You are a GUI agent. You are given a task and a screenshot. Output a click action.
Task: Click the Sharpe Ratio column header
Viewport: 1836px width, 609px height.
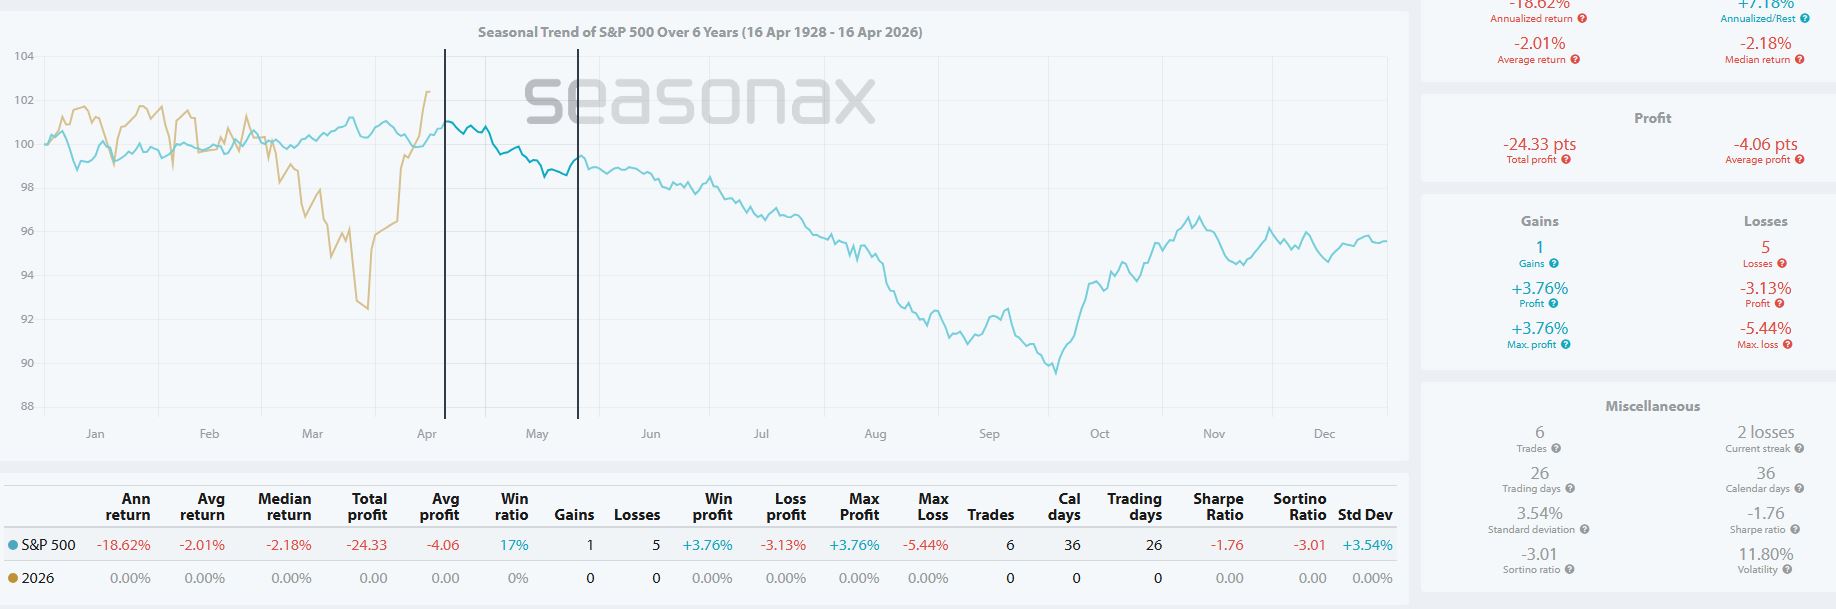1218,507
